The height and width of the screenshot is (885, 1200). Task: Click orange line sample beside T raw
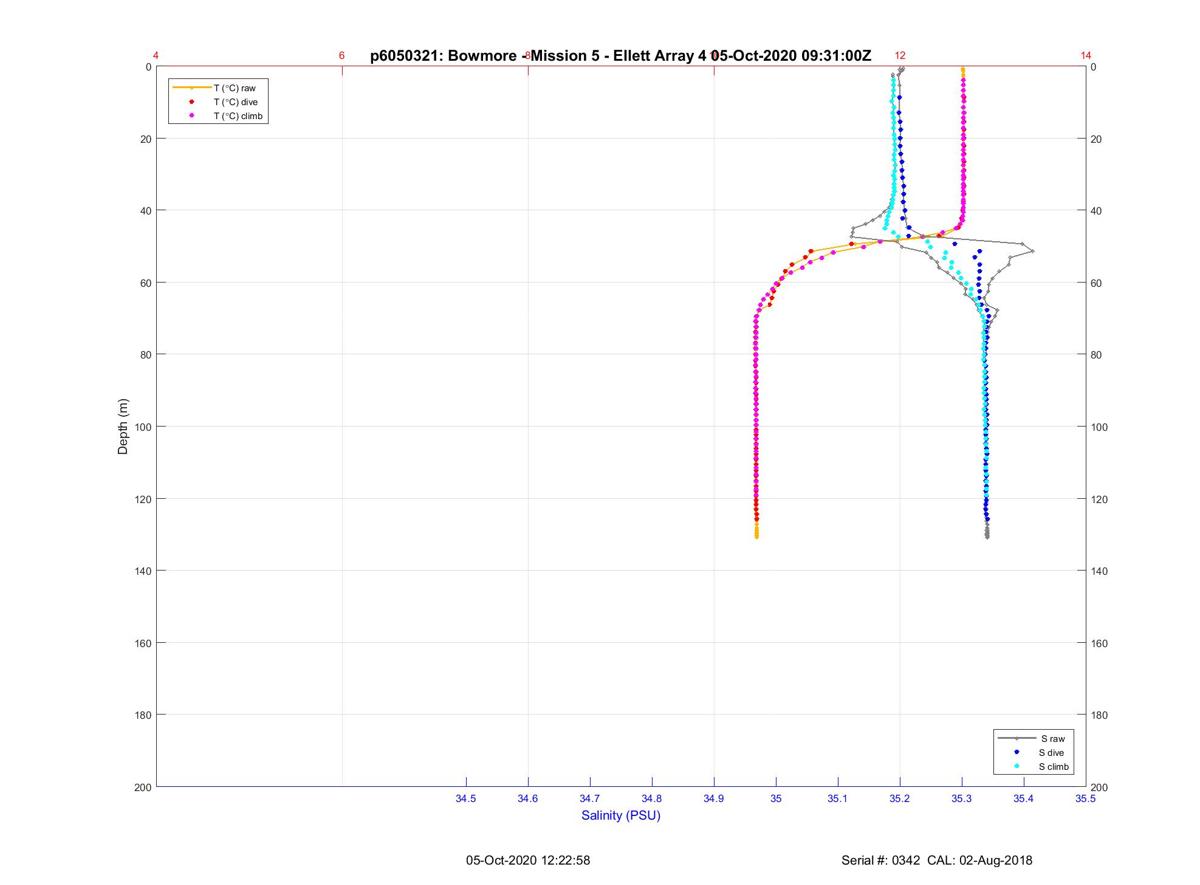(191, 88)
